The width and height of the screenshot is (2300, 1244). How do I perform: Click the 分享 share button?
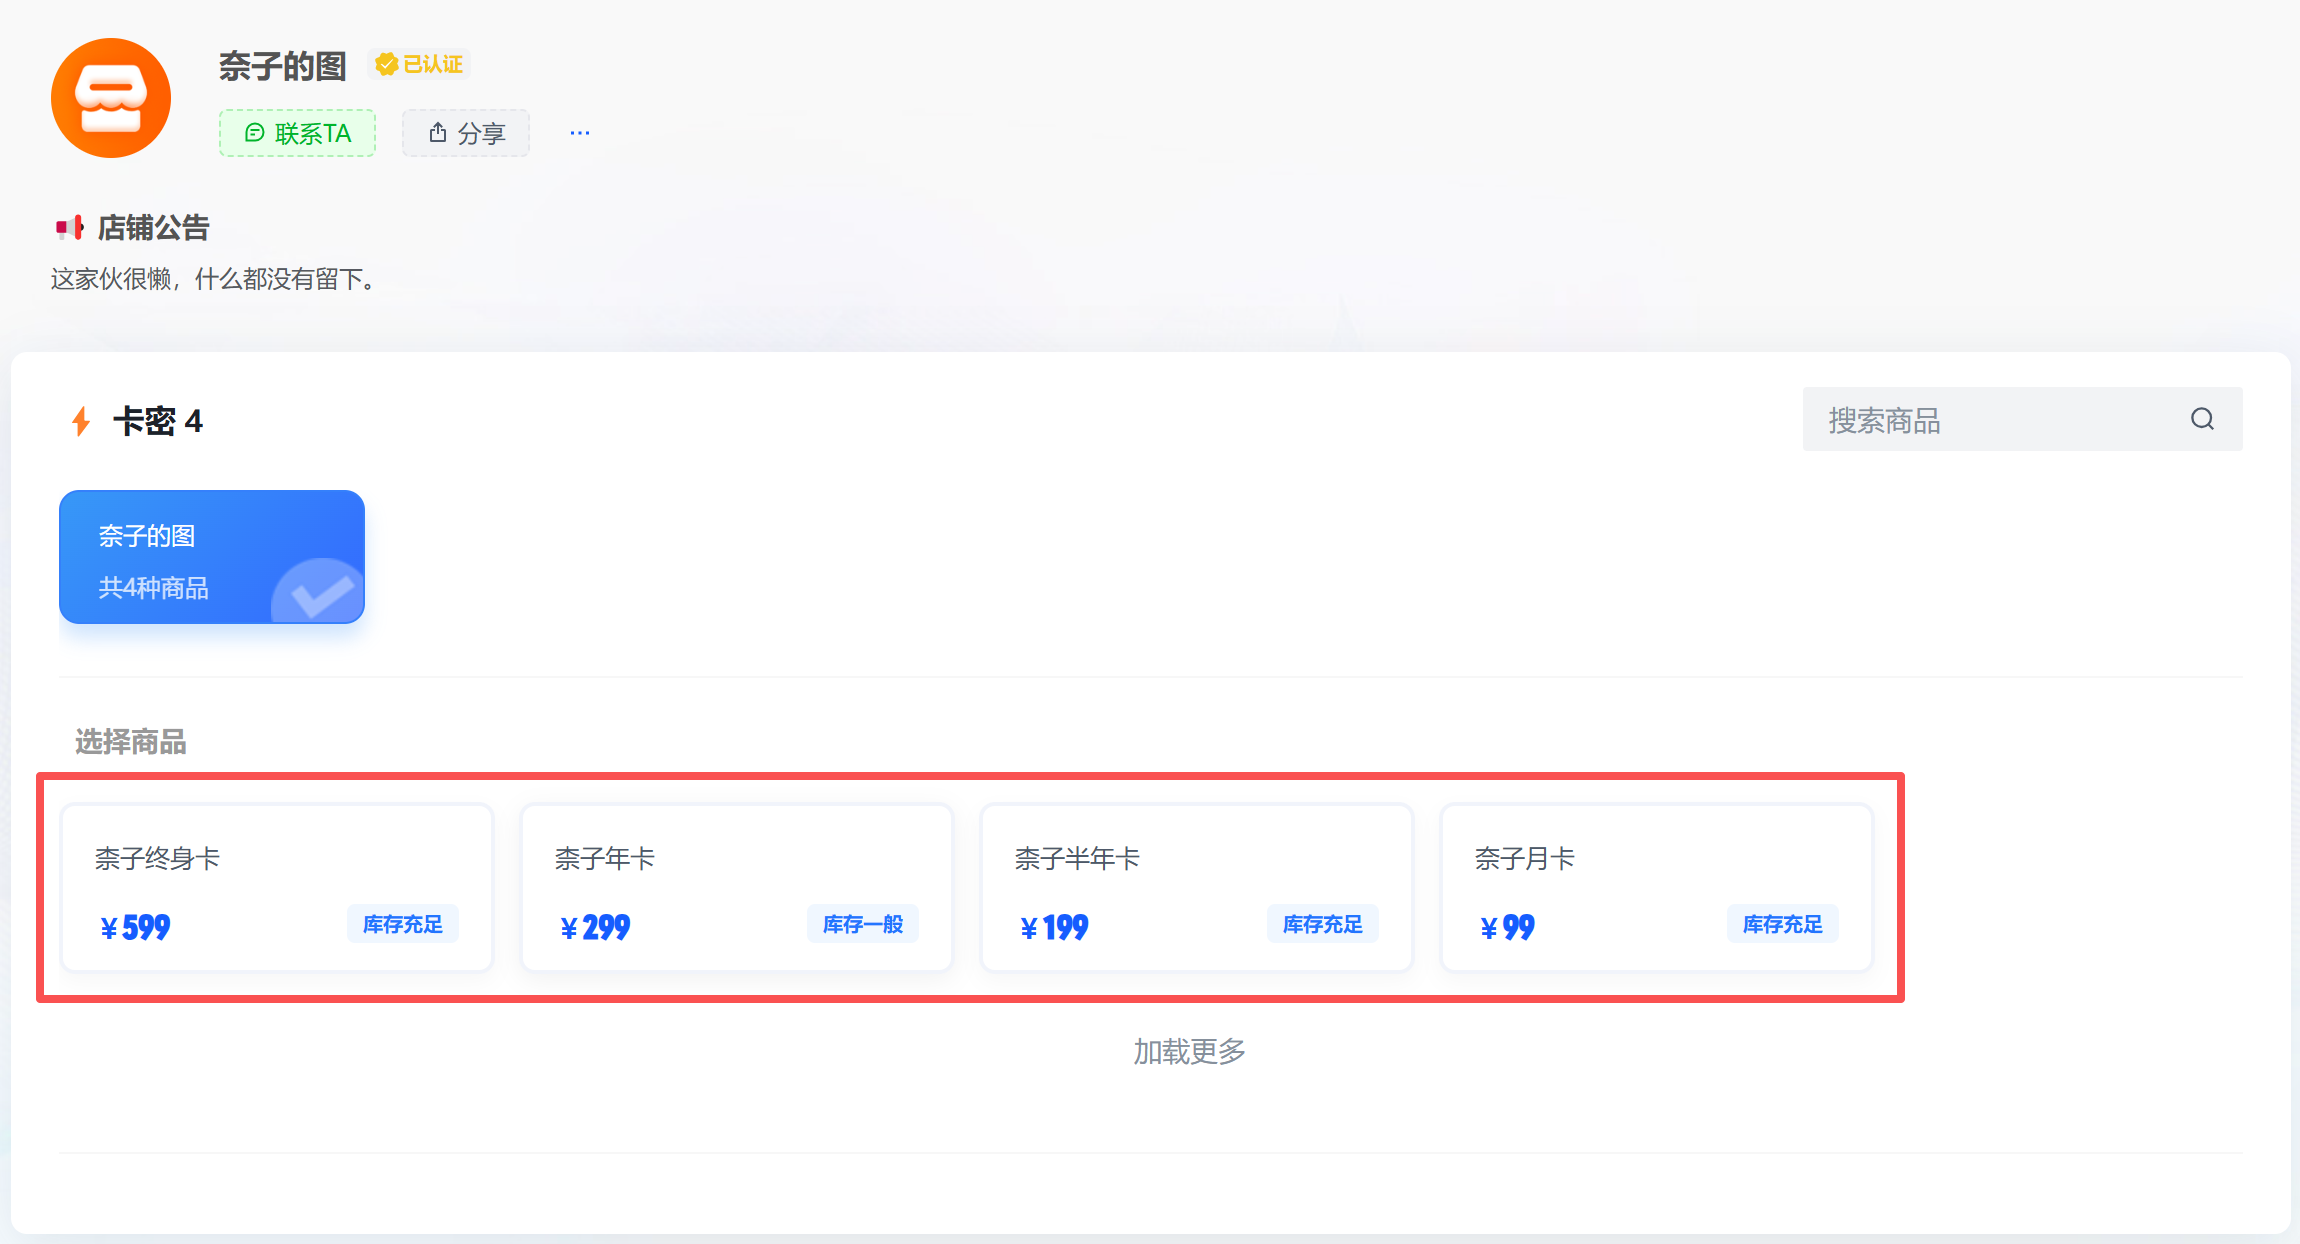466,133
